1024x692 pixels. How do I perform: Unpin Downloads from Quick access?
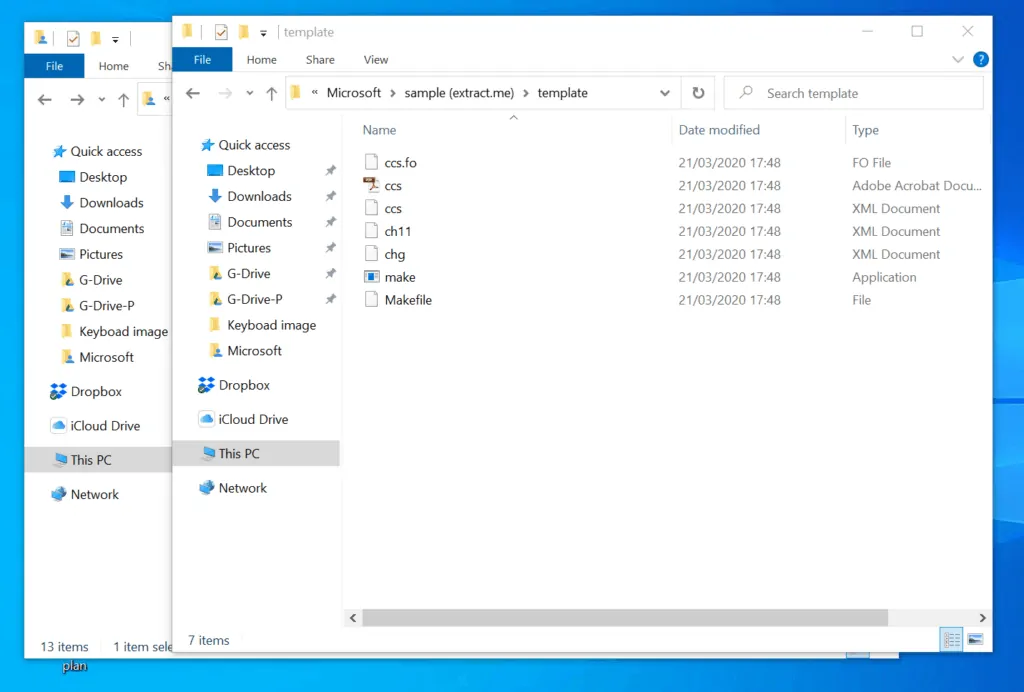point(330,196)
